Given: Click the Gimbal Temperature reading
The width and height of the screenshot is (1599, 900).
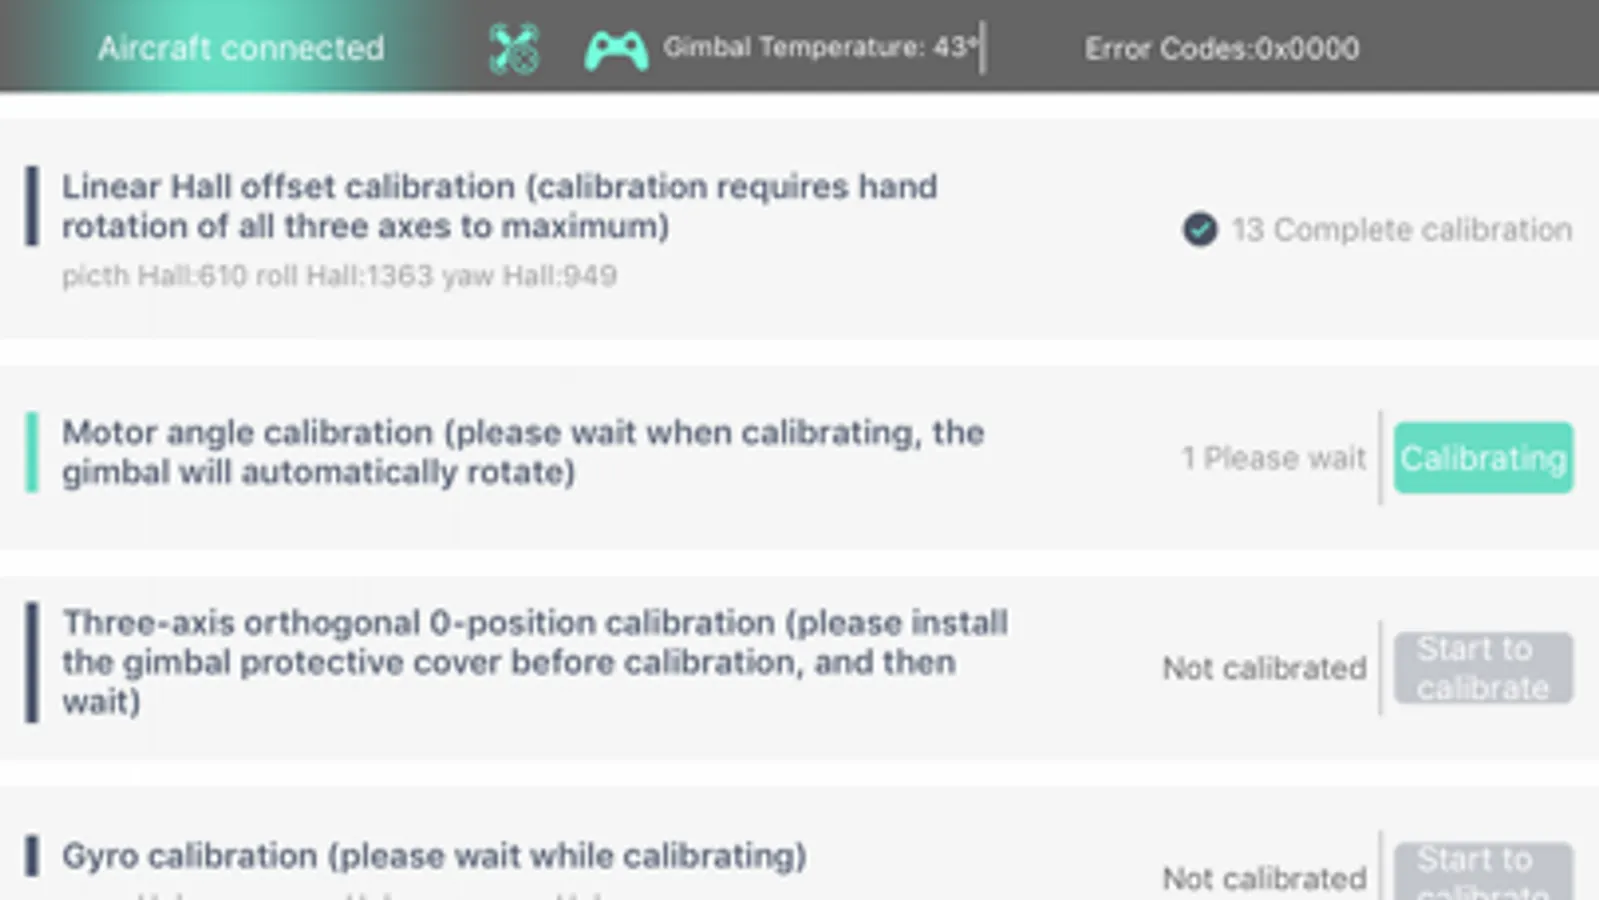Looking at the screenshot, I should click(820, 47).
